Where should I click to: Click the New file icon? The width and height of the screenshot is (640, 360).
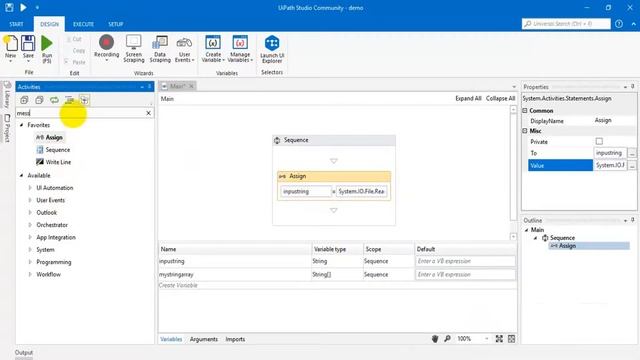[11, 44]
